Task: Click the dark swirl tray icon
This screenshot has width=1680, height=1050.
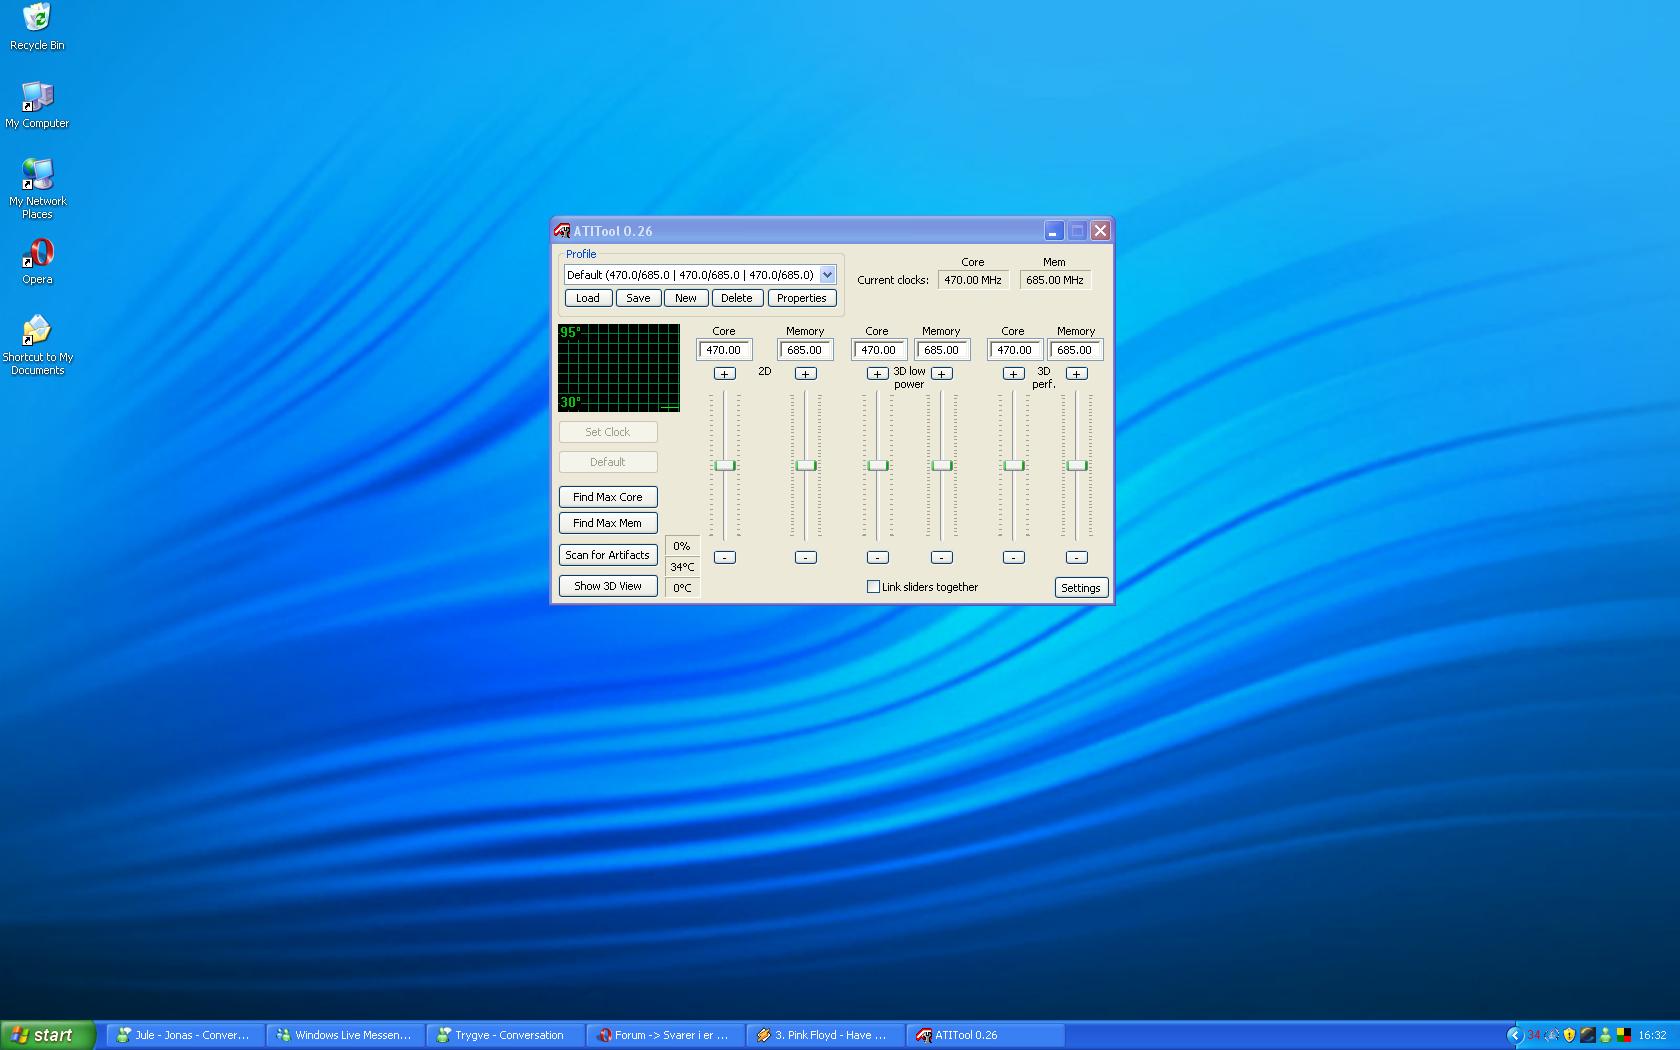Action: tap(1588, 1035)
